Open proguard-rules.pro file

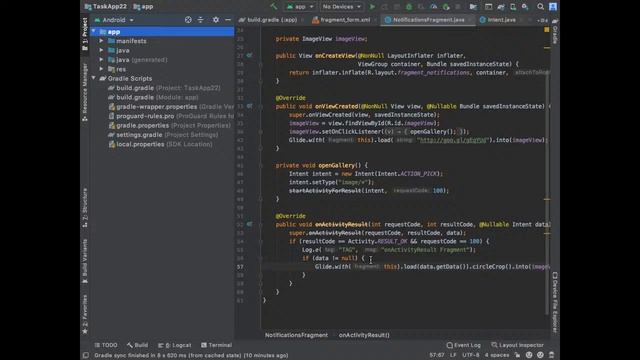point(171,116)
